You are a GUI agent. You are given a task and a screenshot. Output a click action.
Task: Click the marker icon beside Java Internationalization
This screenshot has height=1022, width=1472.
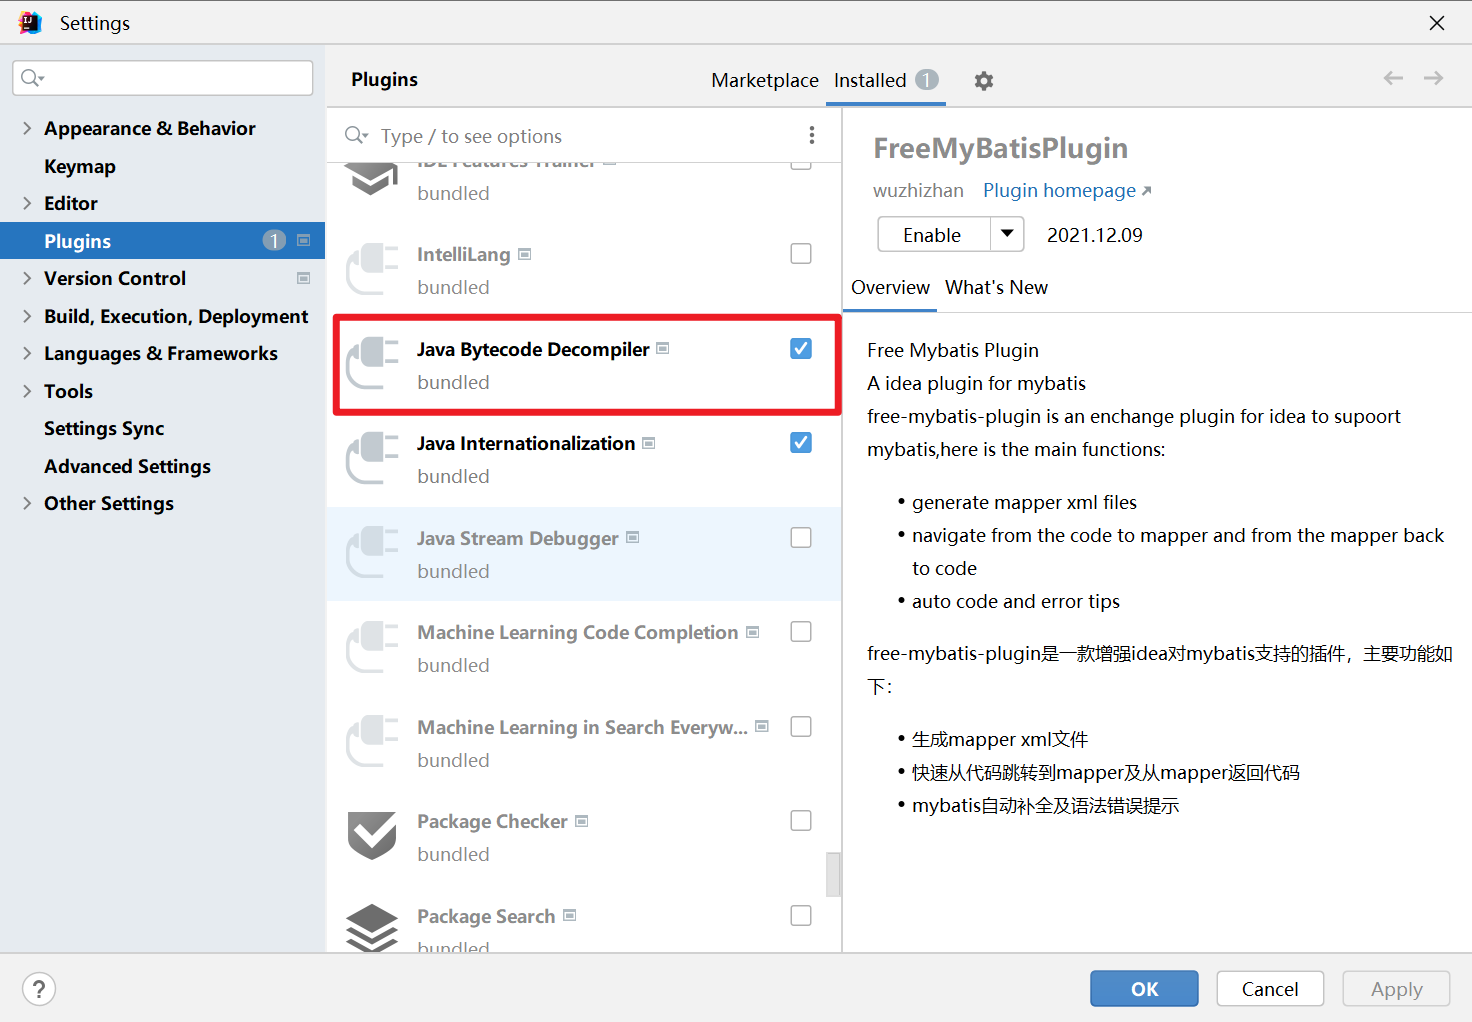click(x=648, y=442)
